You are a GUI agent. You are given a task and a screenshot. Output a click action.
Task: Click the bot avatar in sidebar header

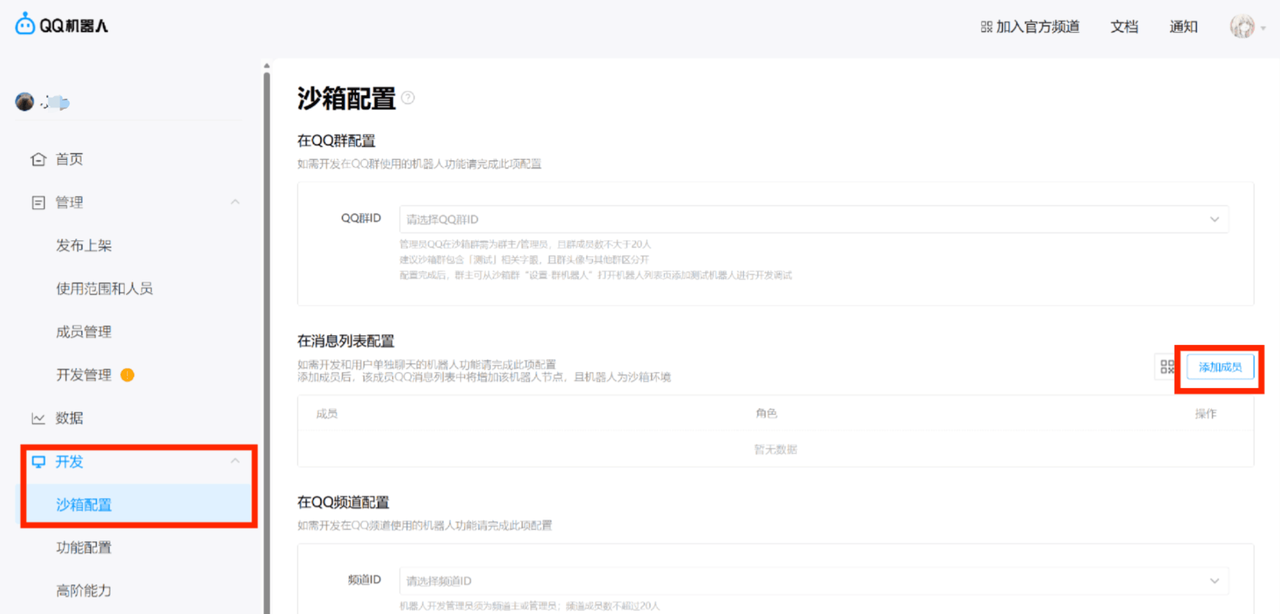tap(25, 102)
